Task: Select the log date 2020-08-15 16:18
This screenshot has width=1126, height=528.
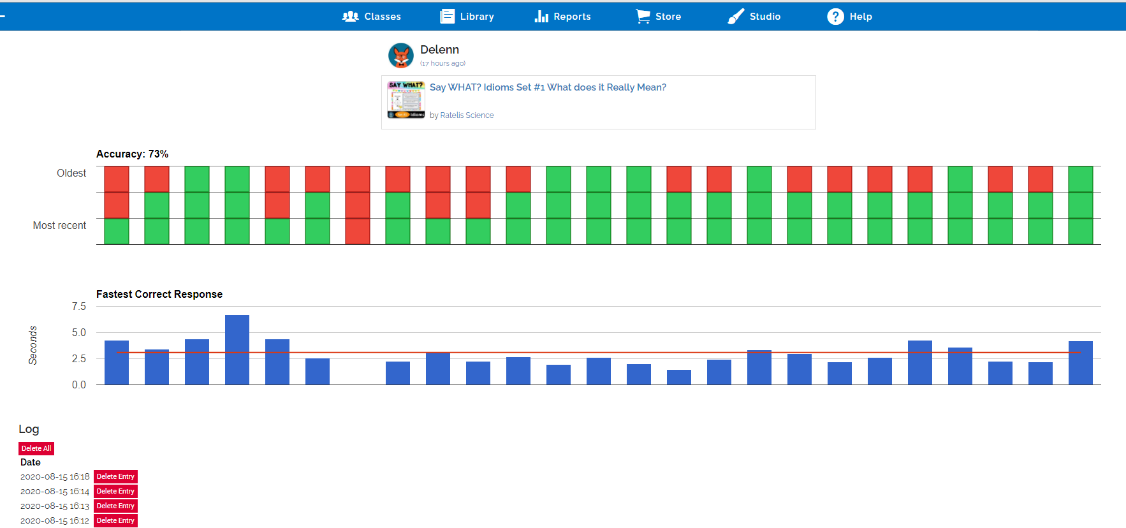Action: [55, 476]
